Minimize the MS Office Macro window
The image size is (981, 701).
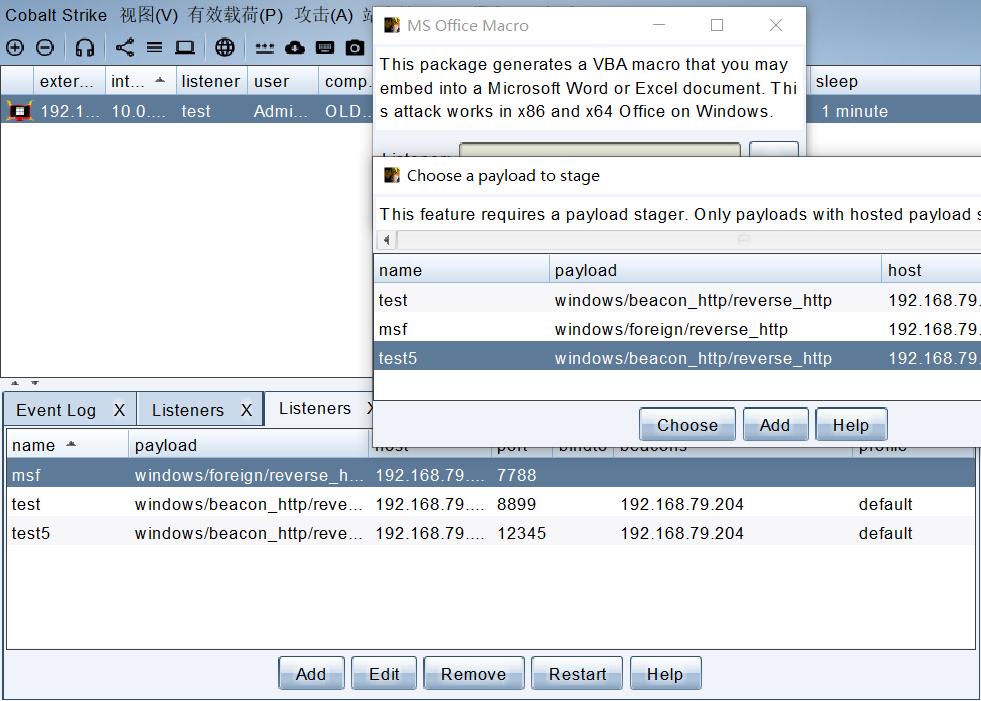pos(659,25)
